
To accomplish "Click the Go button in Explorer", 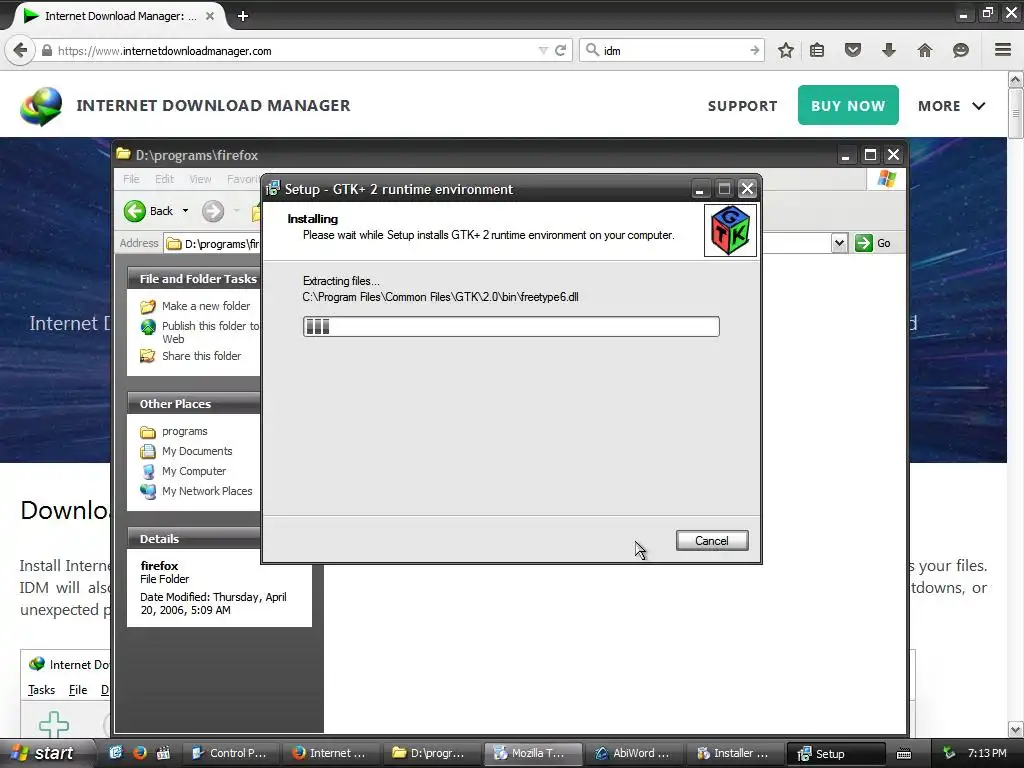I will (x=873, y=244).
